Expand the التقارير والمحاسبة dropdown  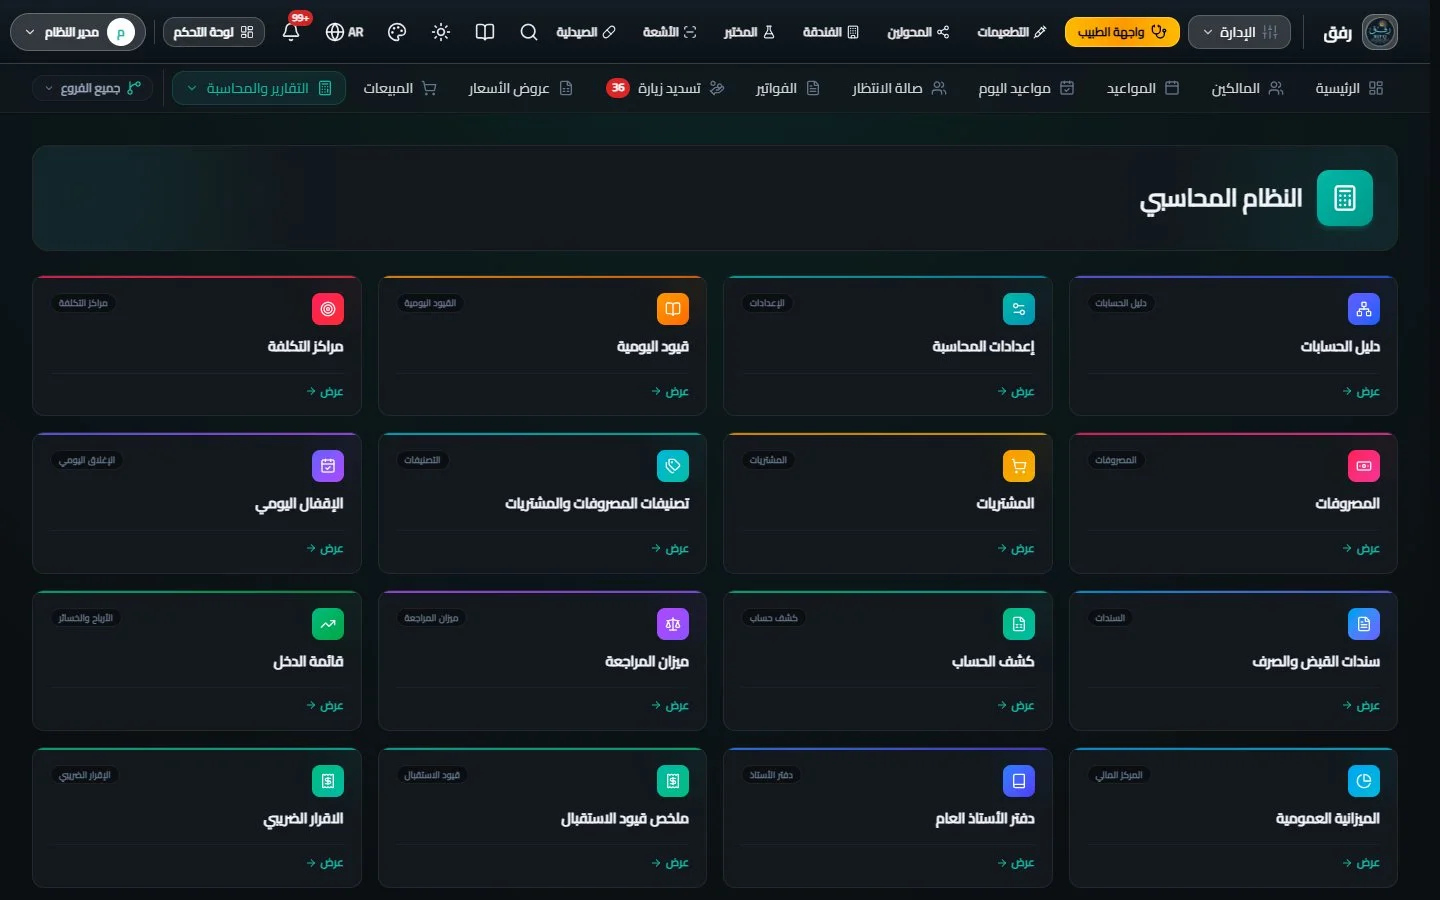259,88
